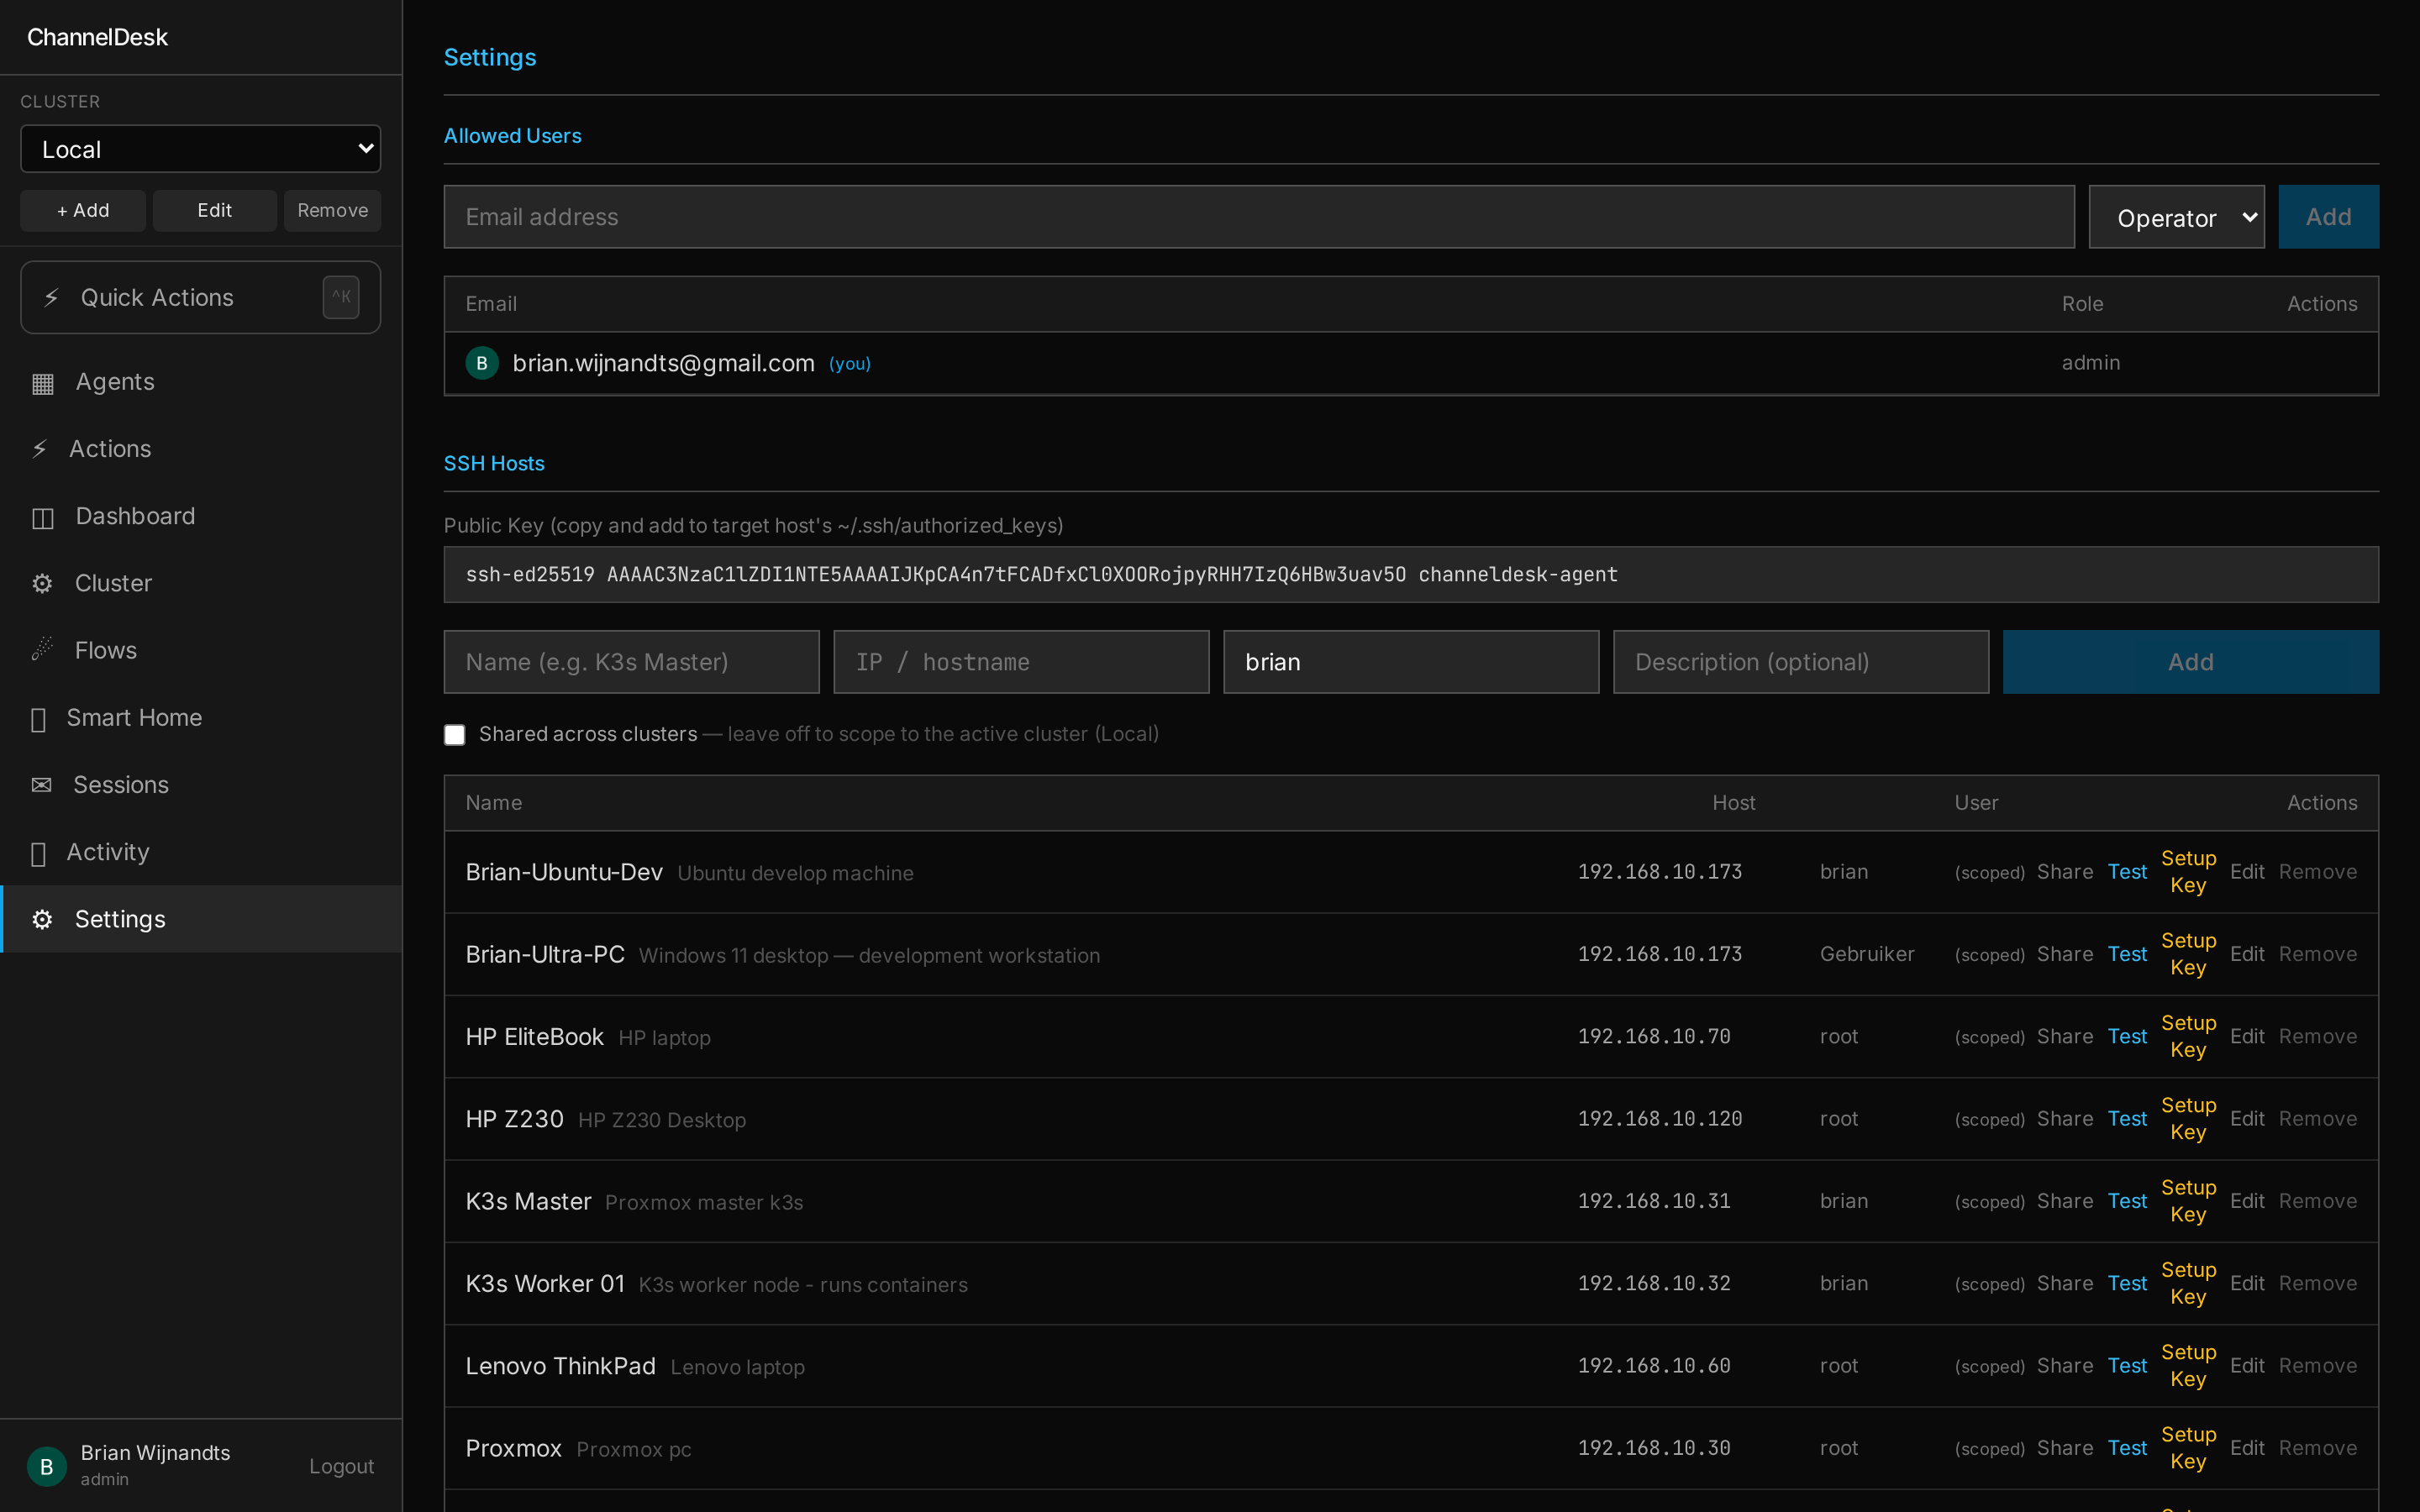
Task: Click the brian.wijnandts@gmail.com email entry
Action: [663, 363]
